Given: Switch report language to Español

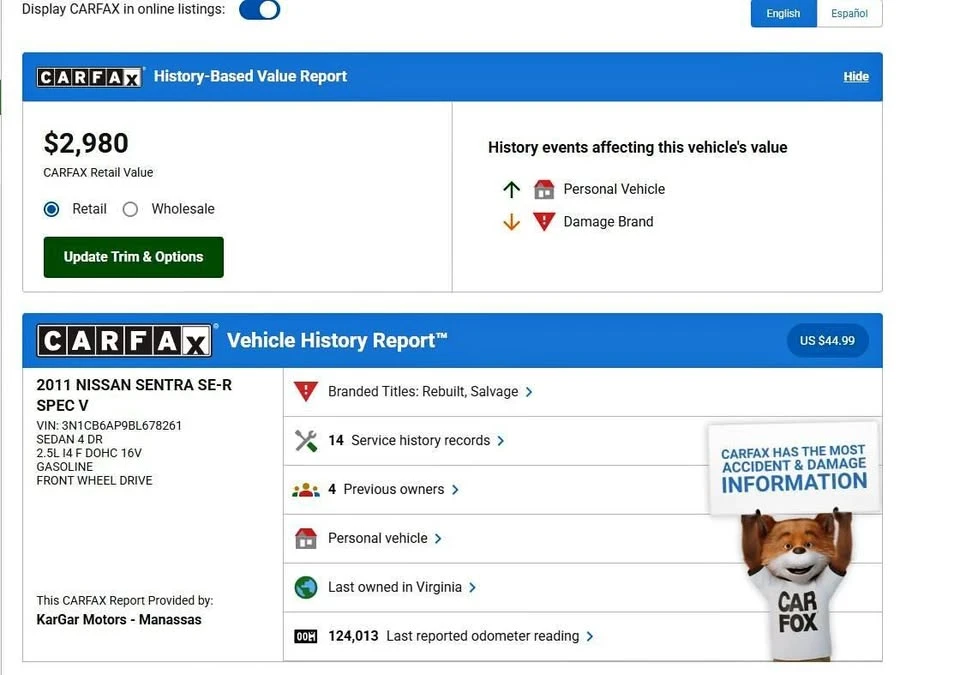Looking at the screenshot, I should [849, 13].
